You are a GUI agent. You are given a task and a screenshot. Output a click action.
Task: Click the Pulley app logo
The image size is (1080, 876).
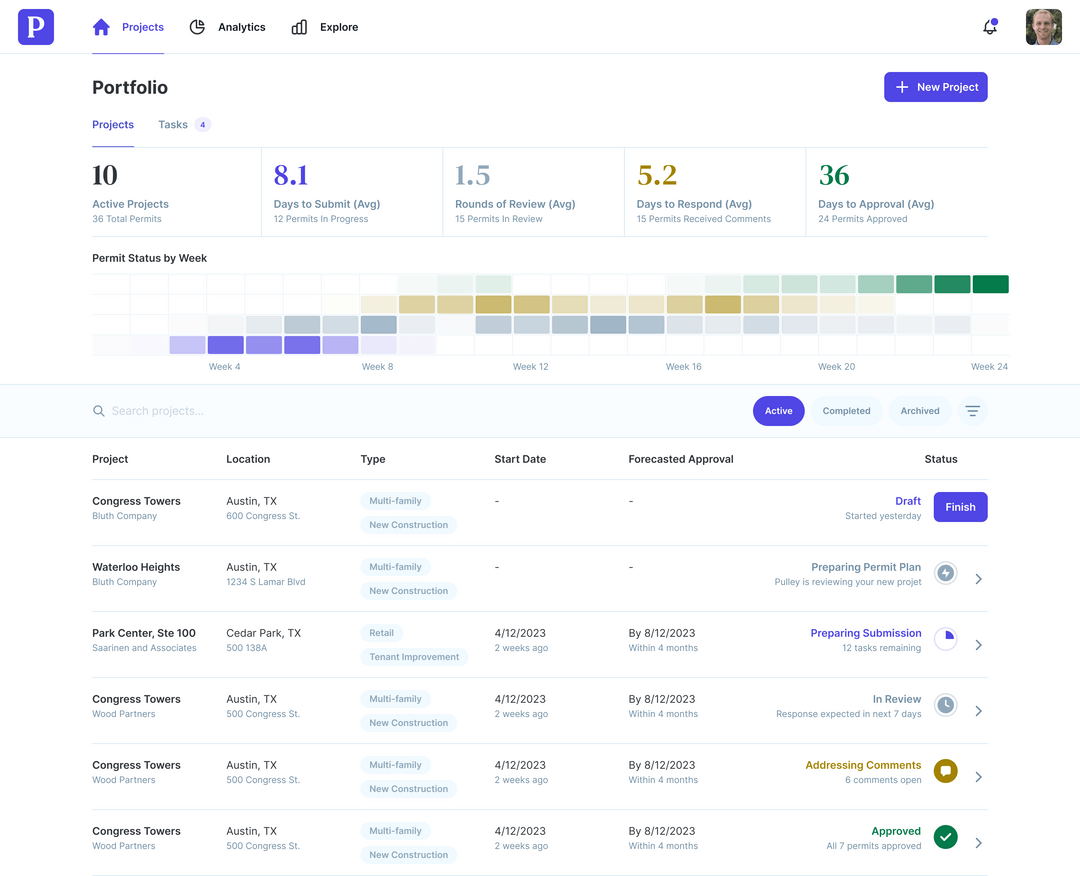(x=35, y=27)
